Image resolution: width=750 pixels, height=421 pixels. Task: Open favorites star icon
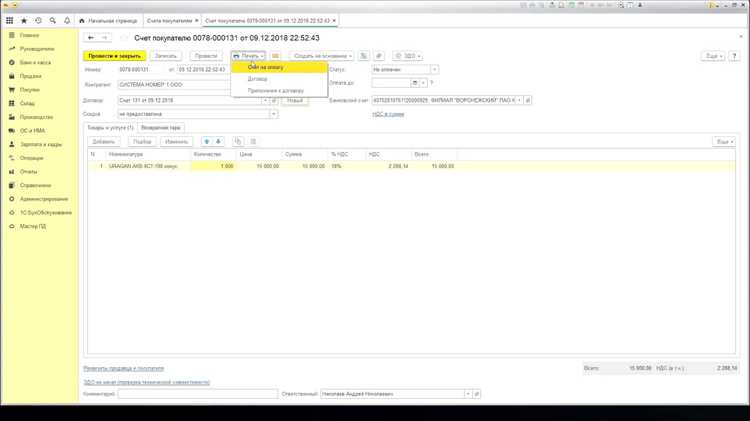(x=24, y=21)
